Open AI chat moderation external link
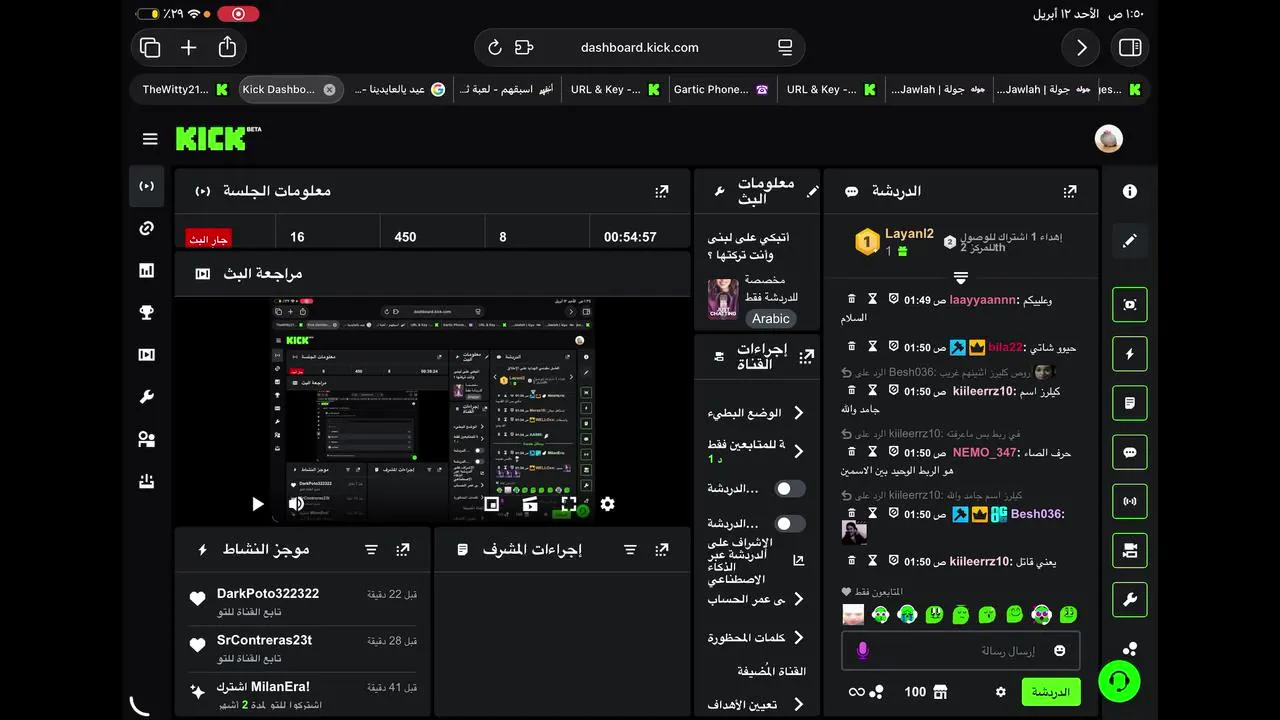This screenshot has width=1280, height=720. (x=798, y=561)
